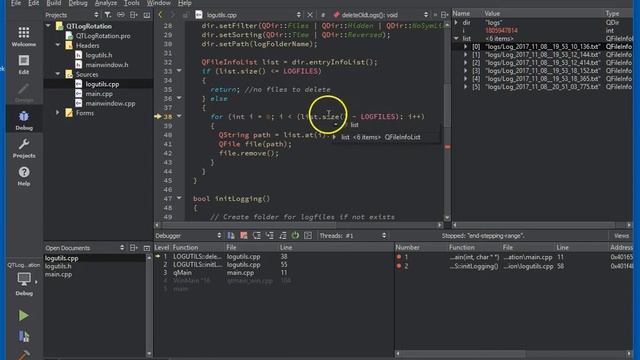Fold the for loop at line 38
Image resolution: width=640 pixels, height=360 pixels.
click(179, 116)
